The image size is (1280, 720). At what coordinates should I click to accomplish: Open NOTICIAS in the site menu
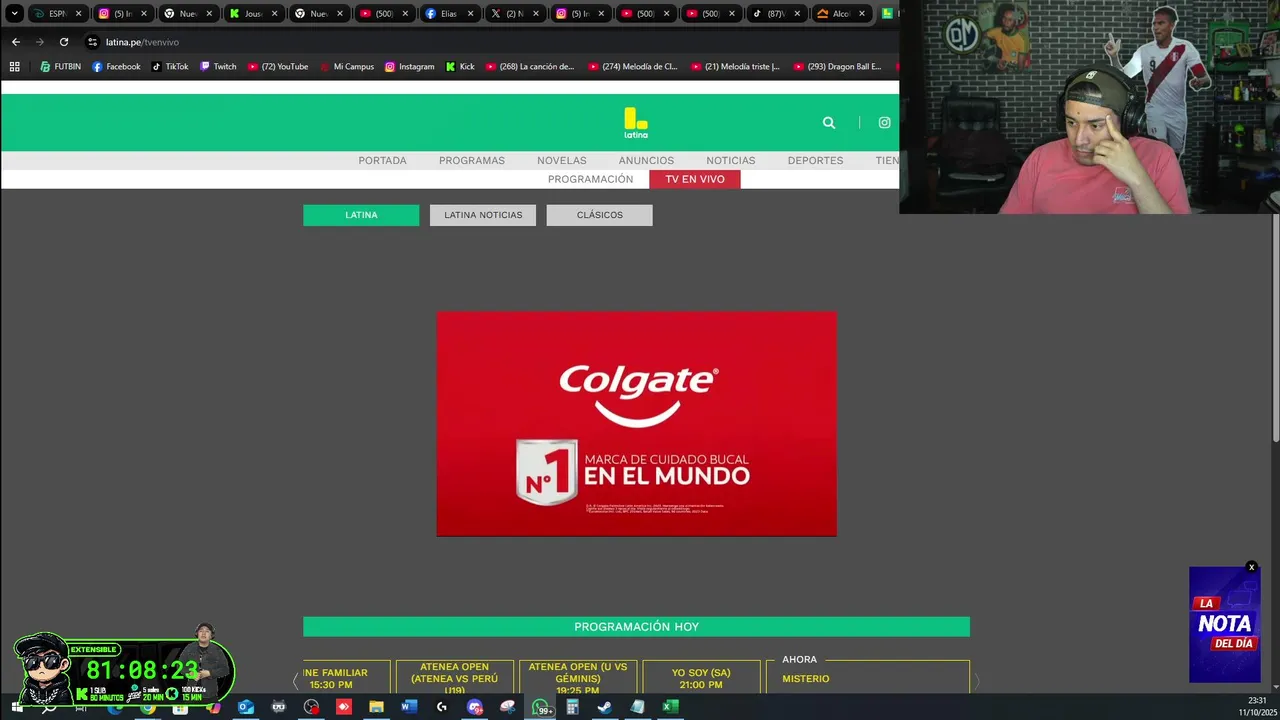click(731, 160)
